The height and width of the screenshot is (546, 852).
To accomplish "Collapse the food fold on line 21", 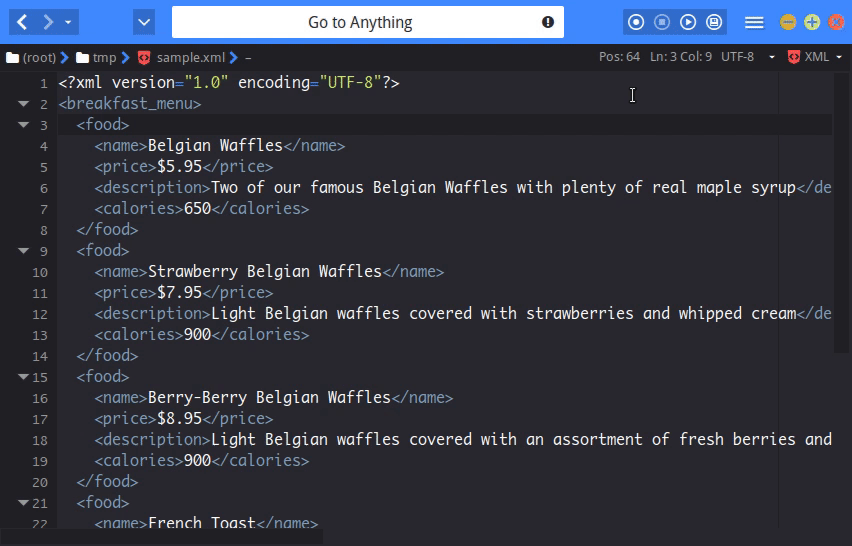I will coord(23,503).
